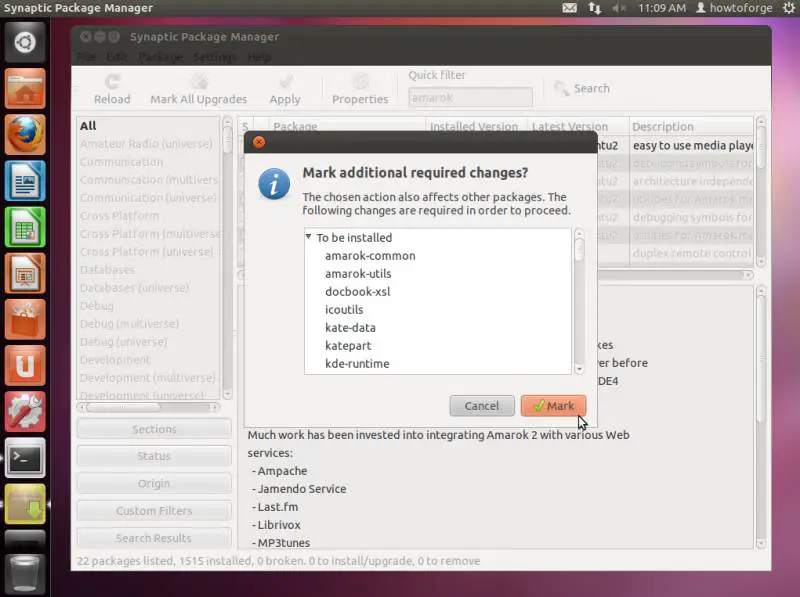Select amarok-utils in the list
This screenshot has width=800, height=597.
pos(358,273)
